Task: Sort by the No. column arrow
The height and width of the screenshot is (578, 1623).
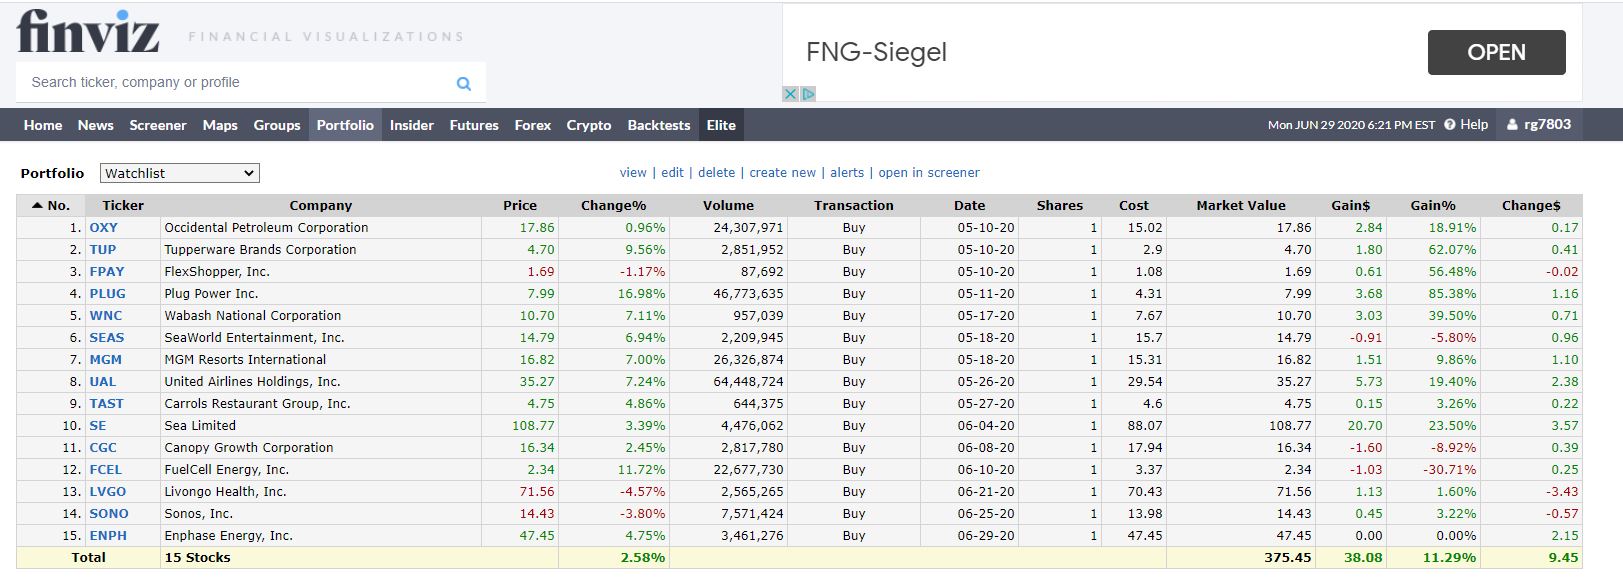Action: (38, 205)
